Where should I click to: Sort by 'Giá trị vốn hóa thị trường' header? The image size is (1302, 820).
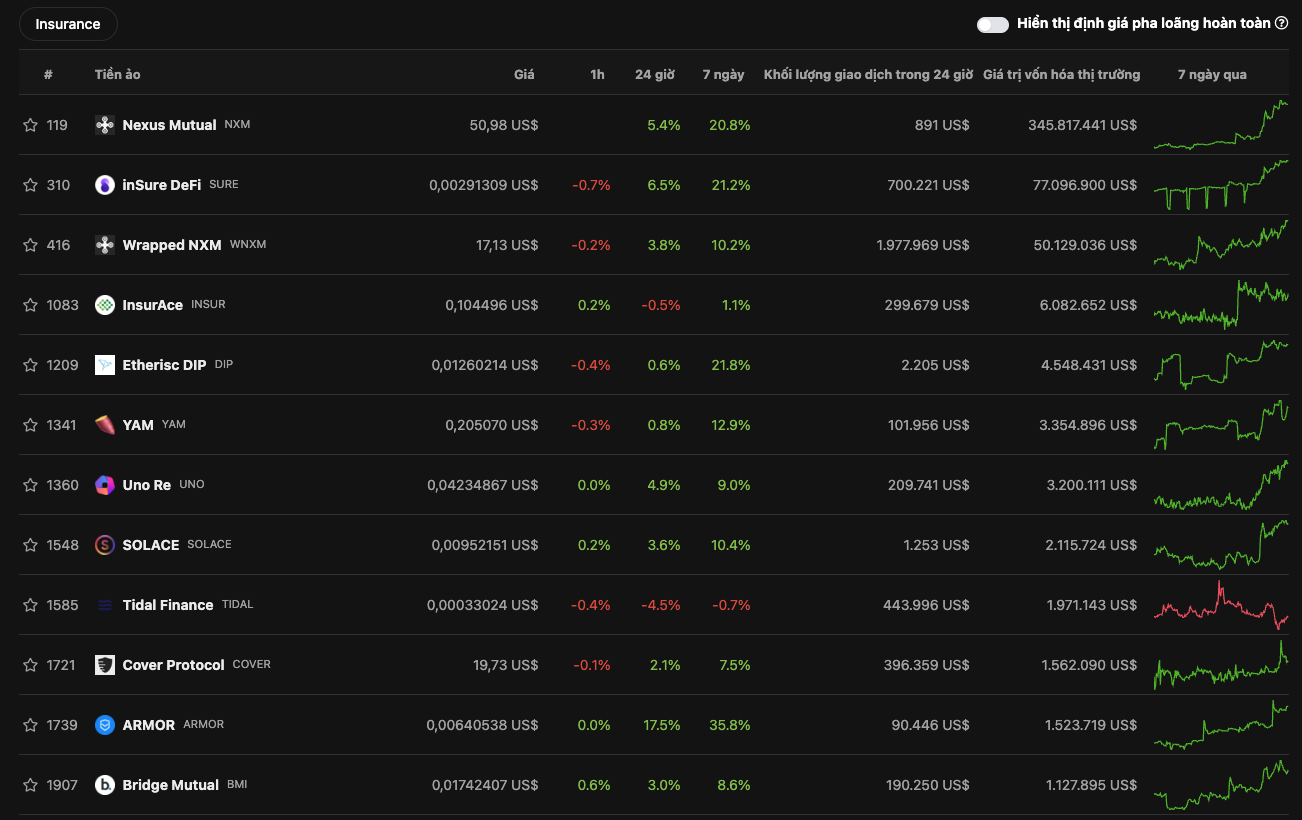point(1062,75)
